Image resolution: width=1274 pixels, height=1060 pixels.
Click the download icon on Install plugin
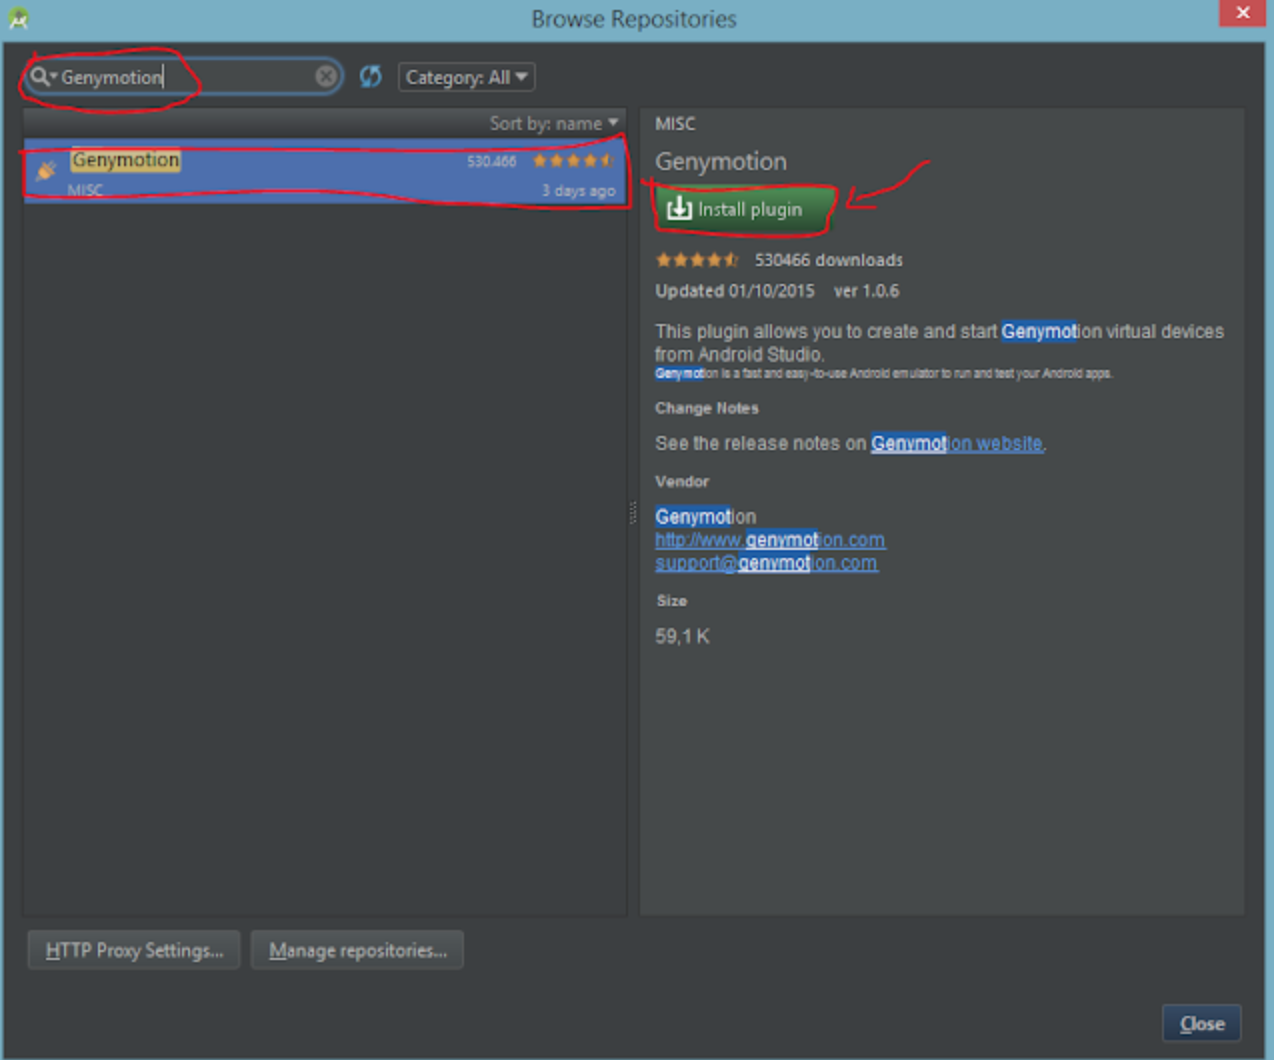click(679, 208)
